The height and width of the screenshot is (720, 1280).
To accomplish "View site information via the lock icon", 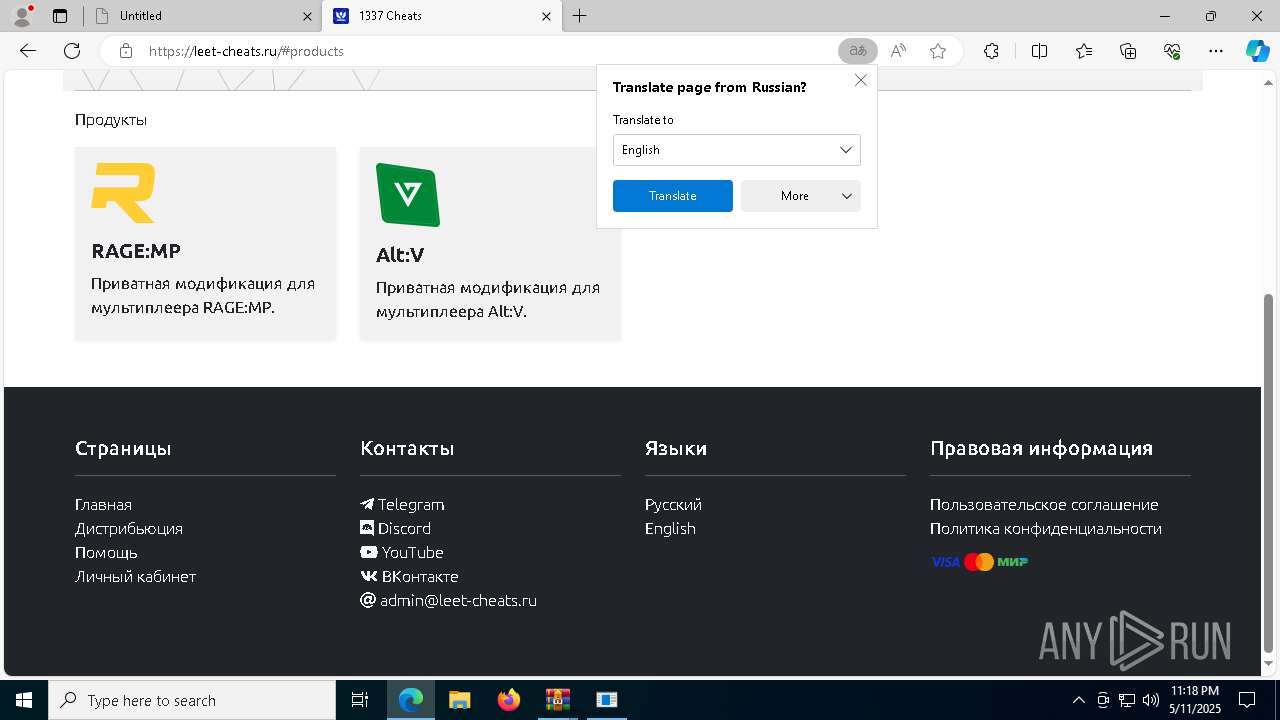I will pos(125,51).
